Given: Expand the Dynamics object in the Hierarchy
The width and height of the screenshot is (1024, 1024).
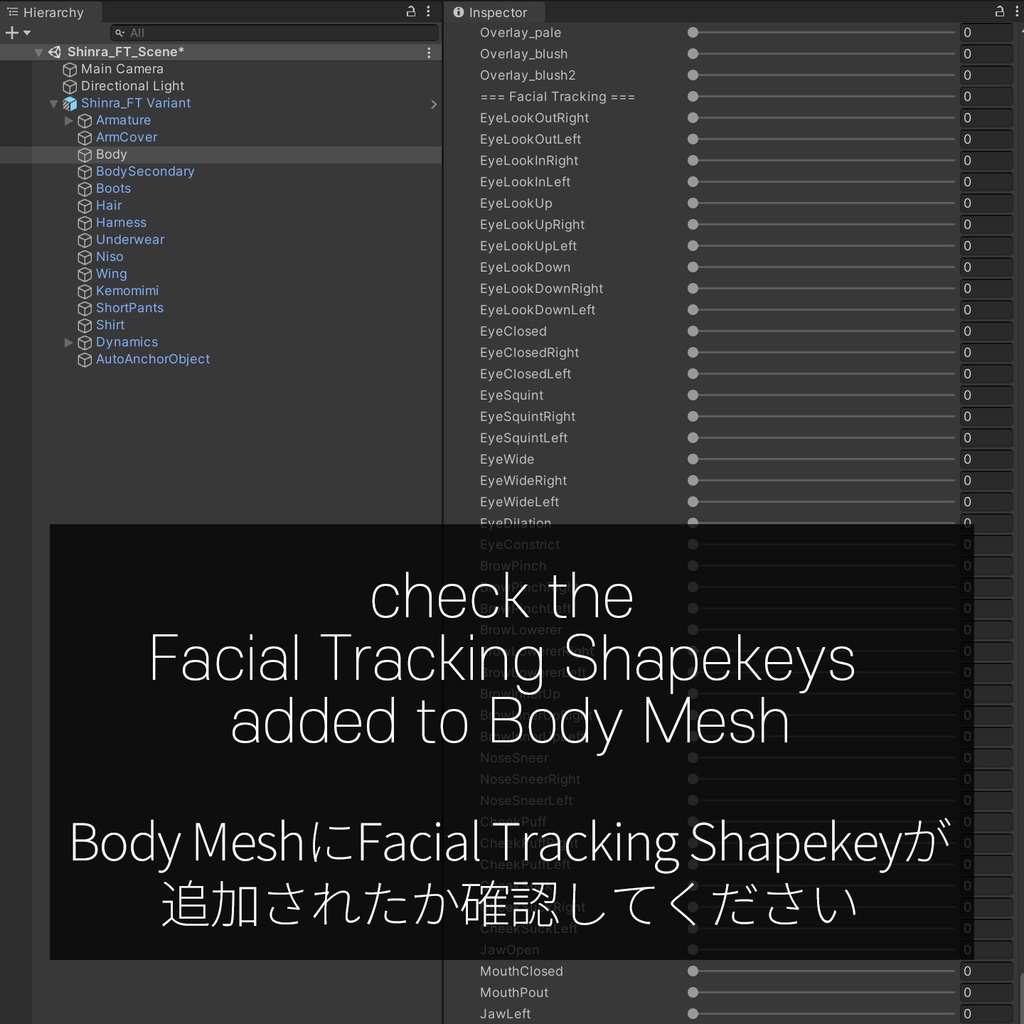Looking at the screenshot, I should (68, 342).
